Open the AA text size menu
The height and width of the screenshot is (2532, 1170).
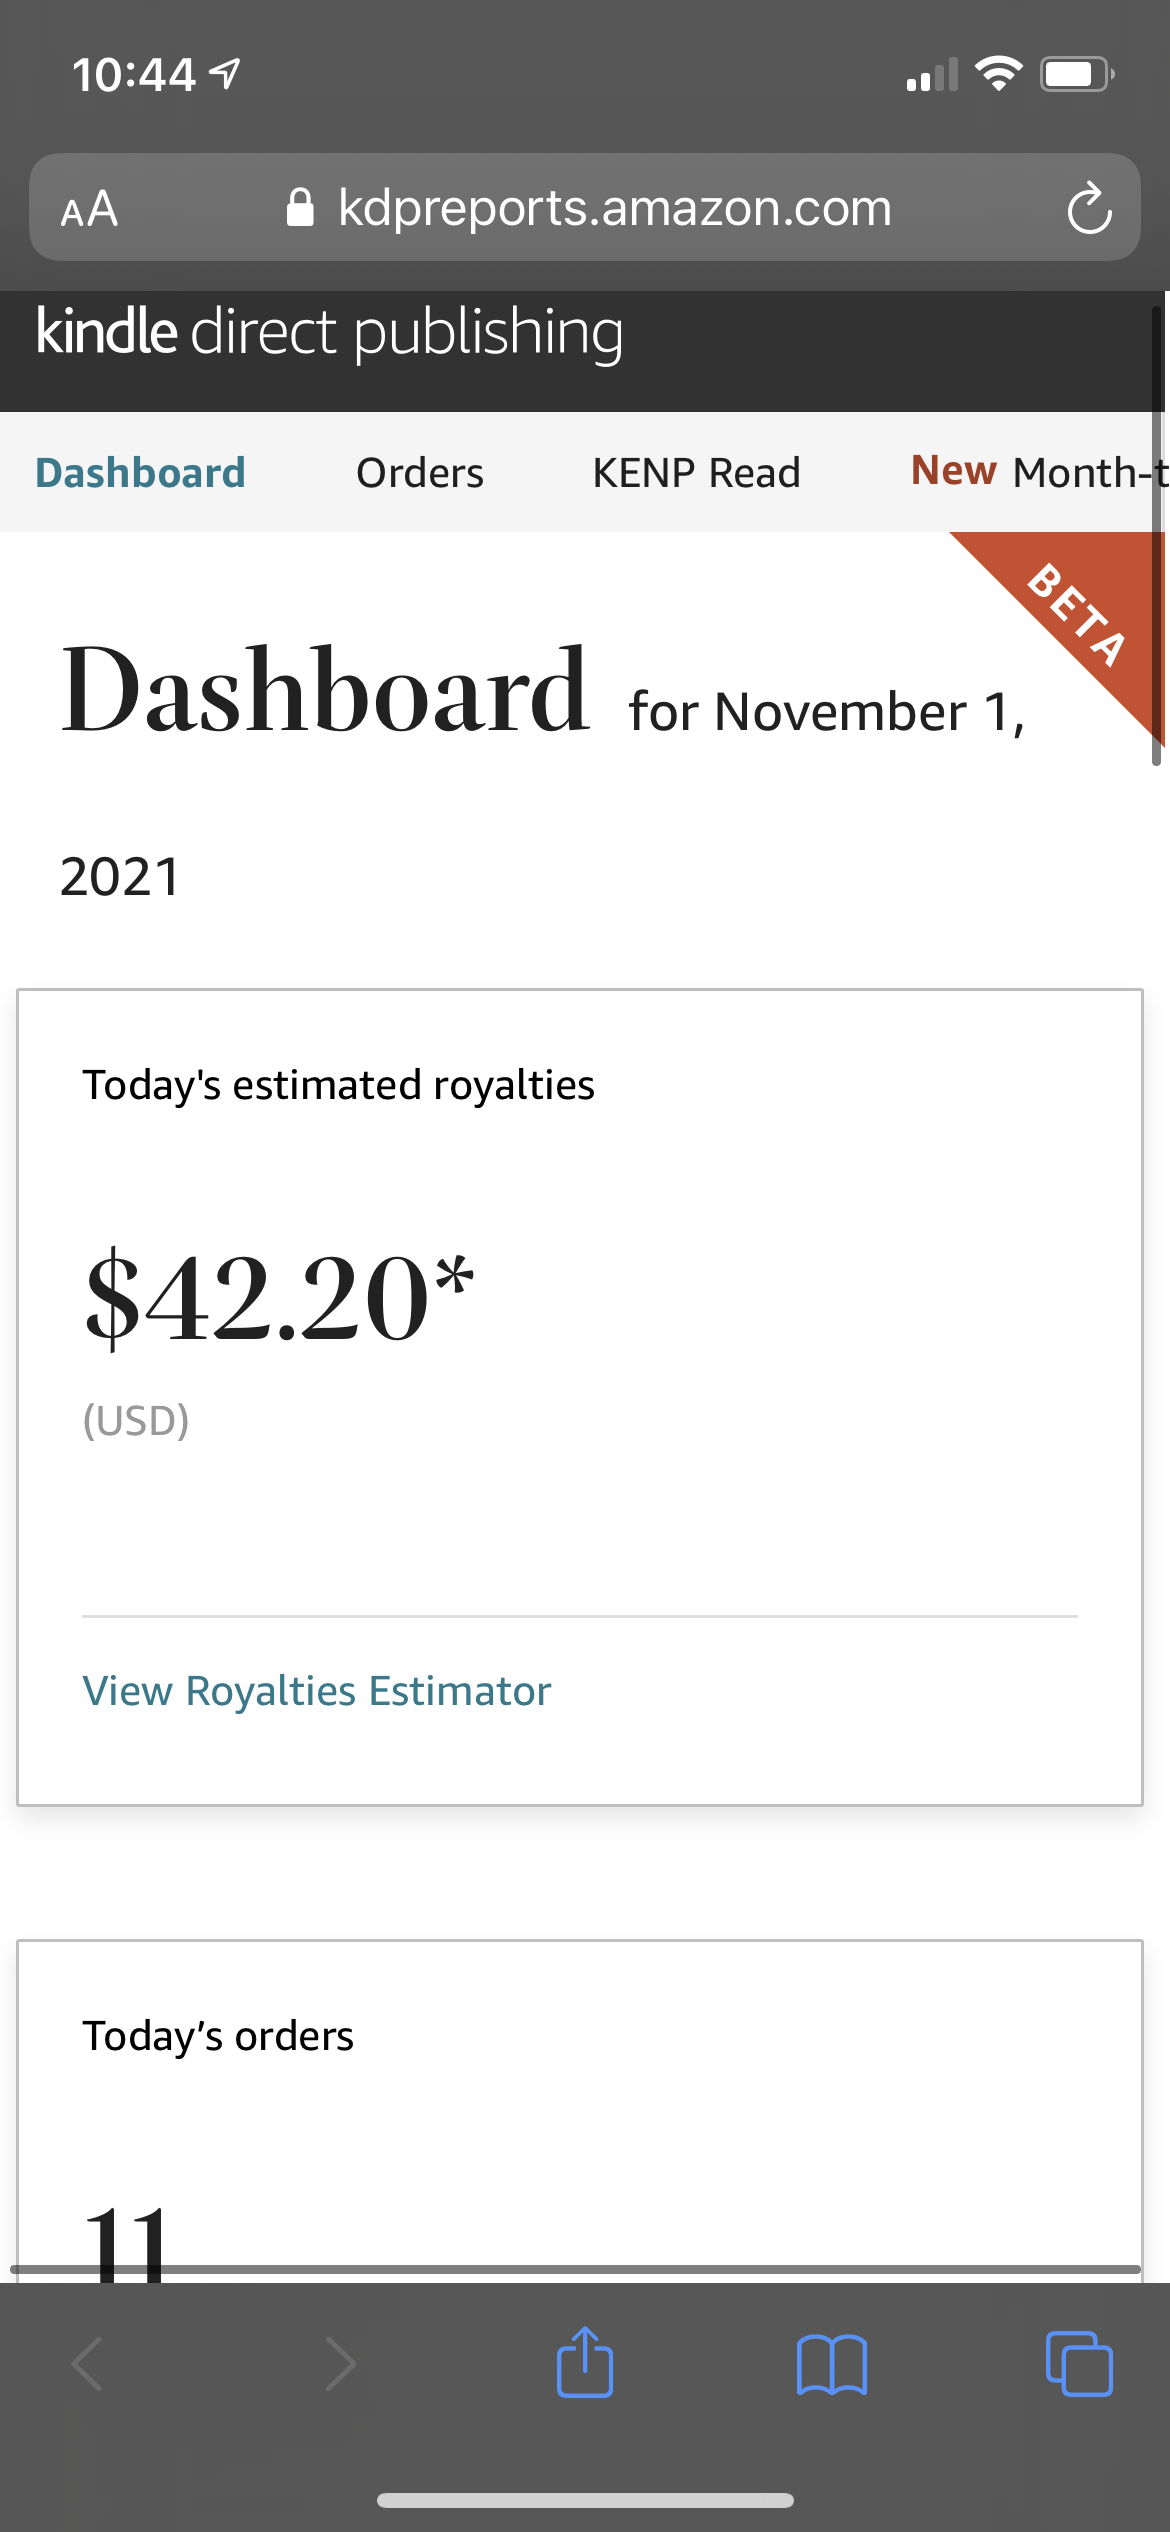click(x=90, y=209)
